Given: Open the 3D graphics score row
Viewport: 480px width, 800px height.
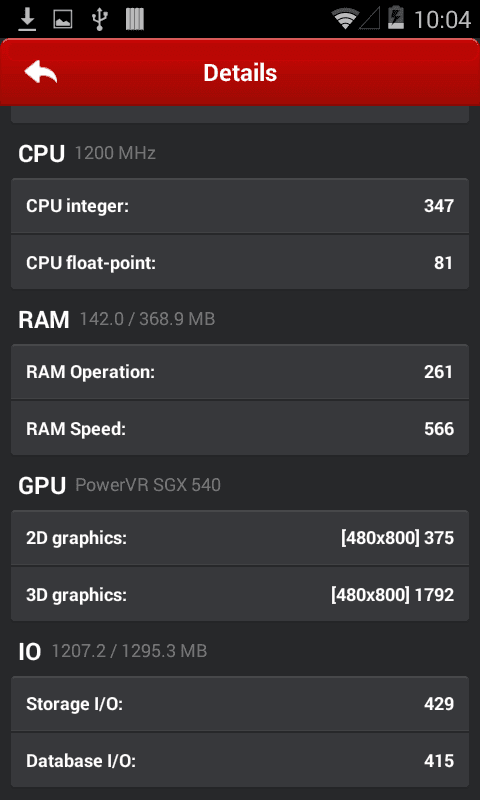Looking at the screenshot, I should [x=240, y=594].
